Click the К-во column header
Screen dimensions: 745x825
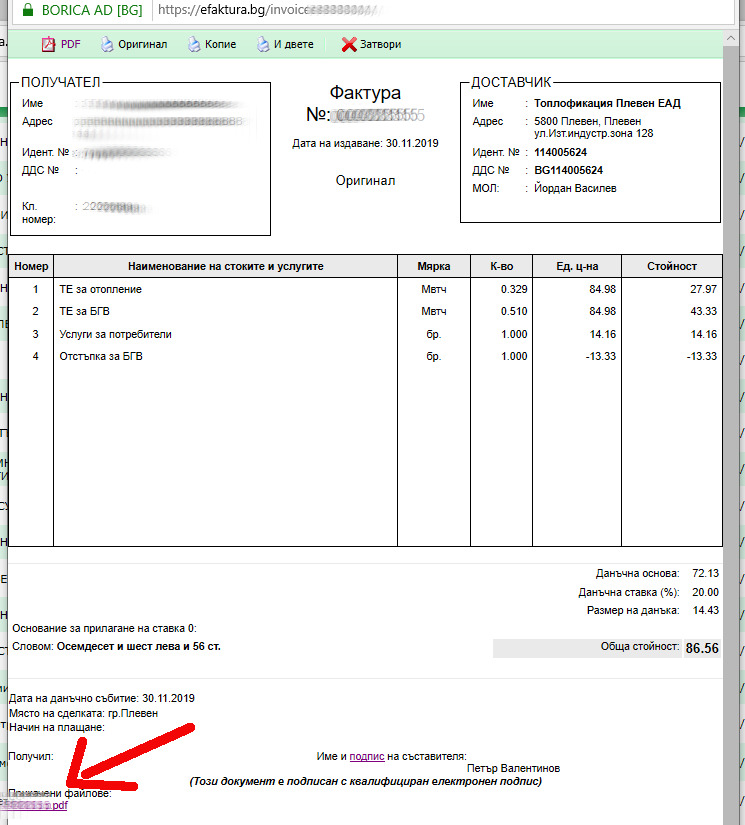501,266
